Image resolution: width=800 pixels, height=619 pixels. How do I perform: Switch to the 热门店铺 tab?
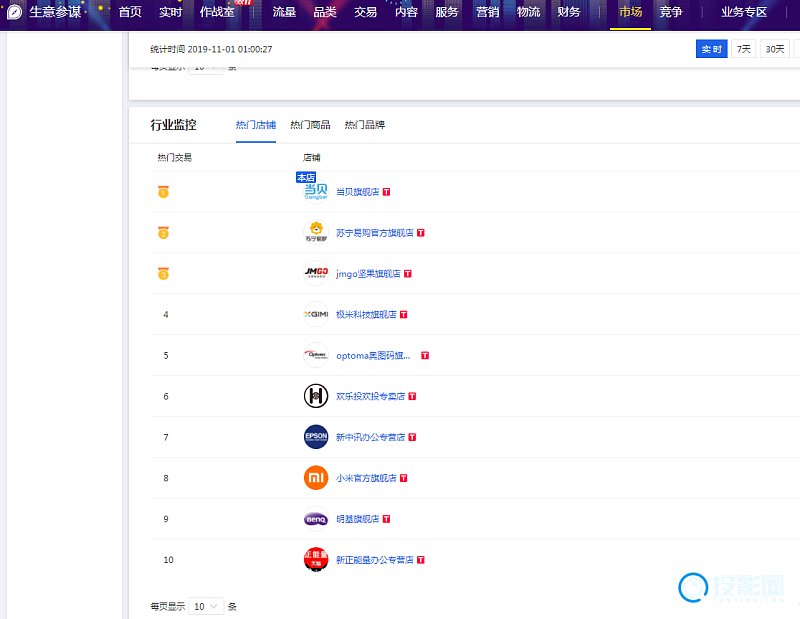256,125
